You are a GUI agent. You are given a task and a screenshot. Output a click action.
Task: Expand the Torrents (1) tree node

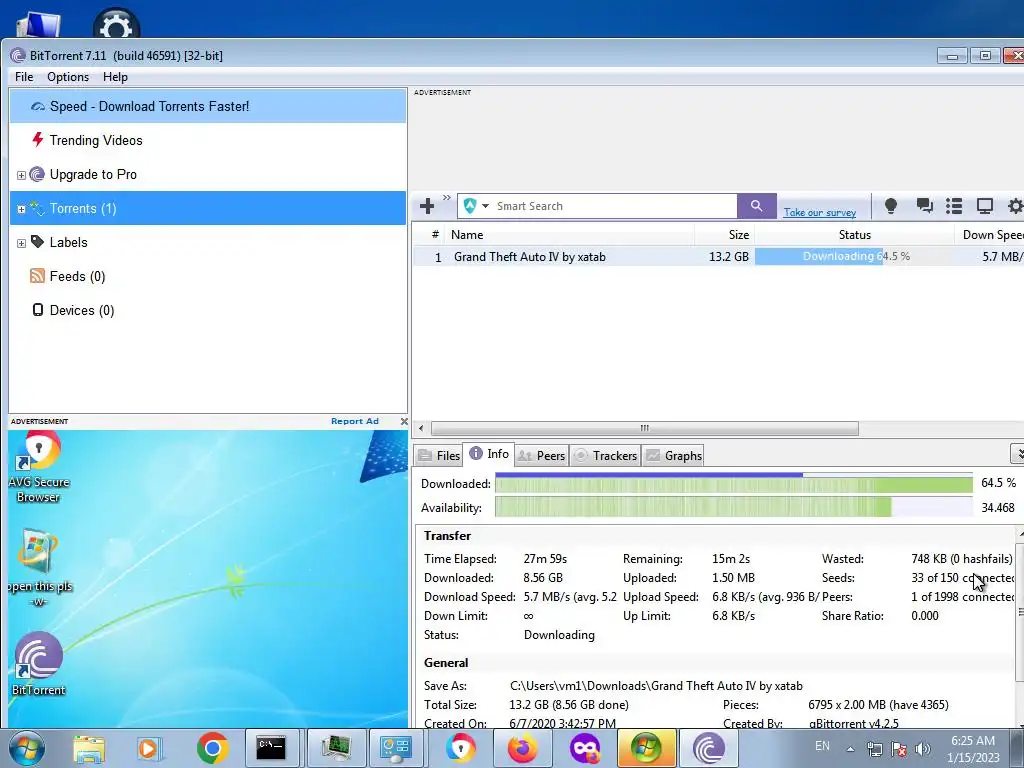[x=21, y=209]
